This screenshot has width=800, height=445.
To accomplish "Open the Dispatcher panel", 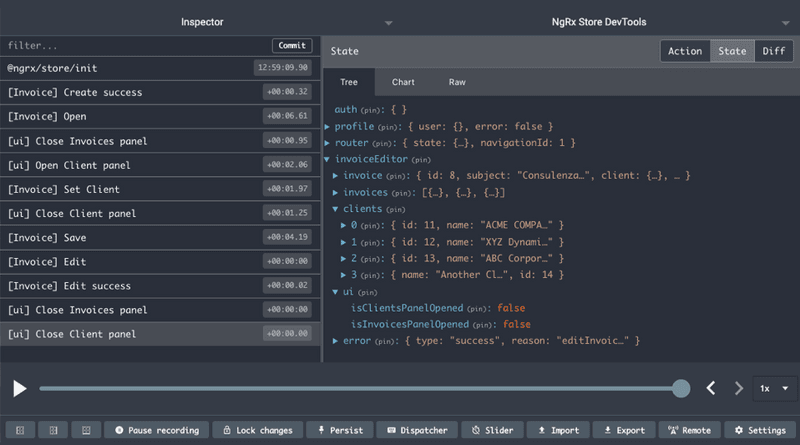I will (x=417, y=430).
